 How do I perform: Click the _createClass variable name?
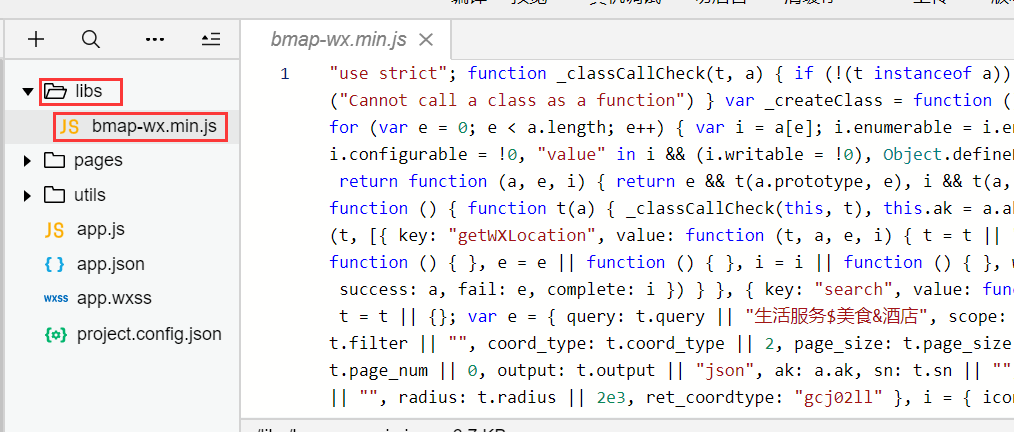click(821, 101)
